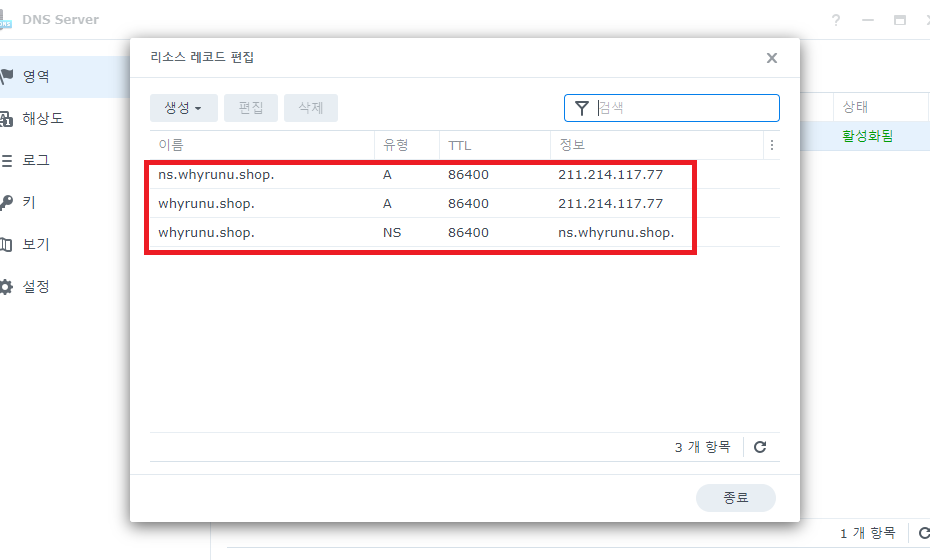Select the whyrunu.shop. record of type A

pos(465,203)
